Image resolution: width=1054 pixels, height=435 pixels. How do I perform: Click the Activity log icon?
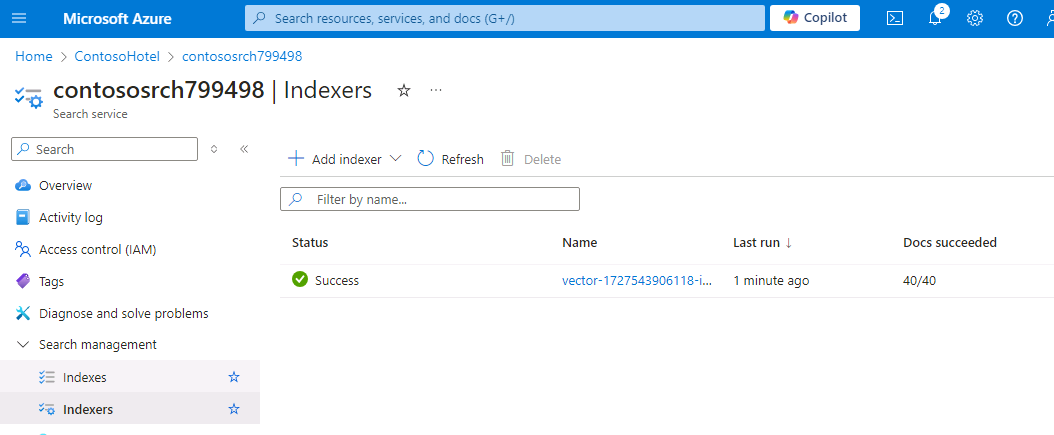pyautogui.click(x=23, y=217)
